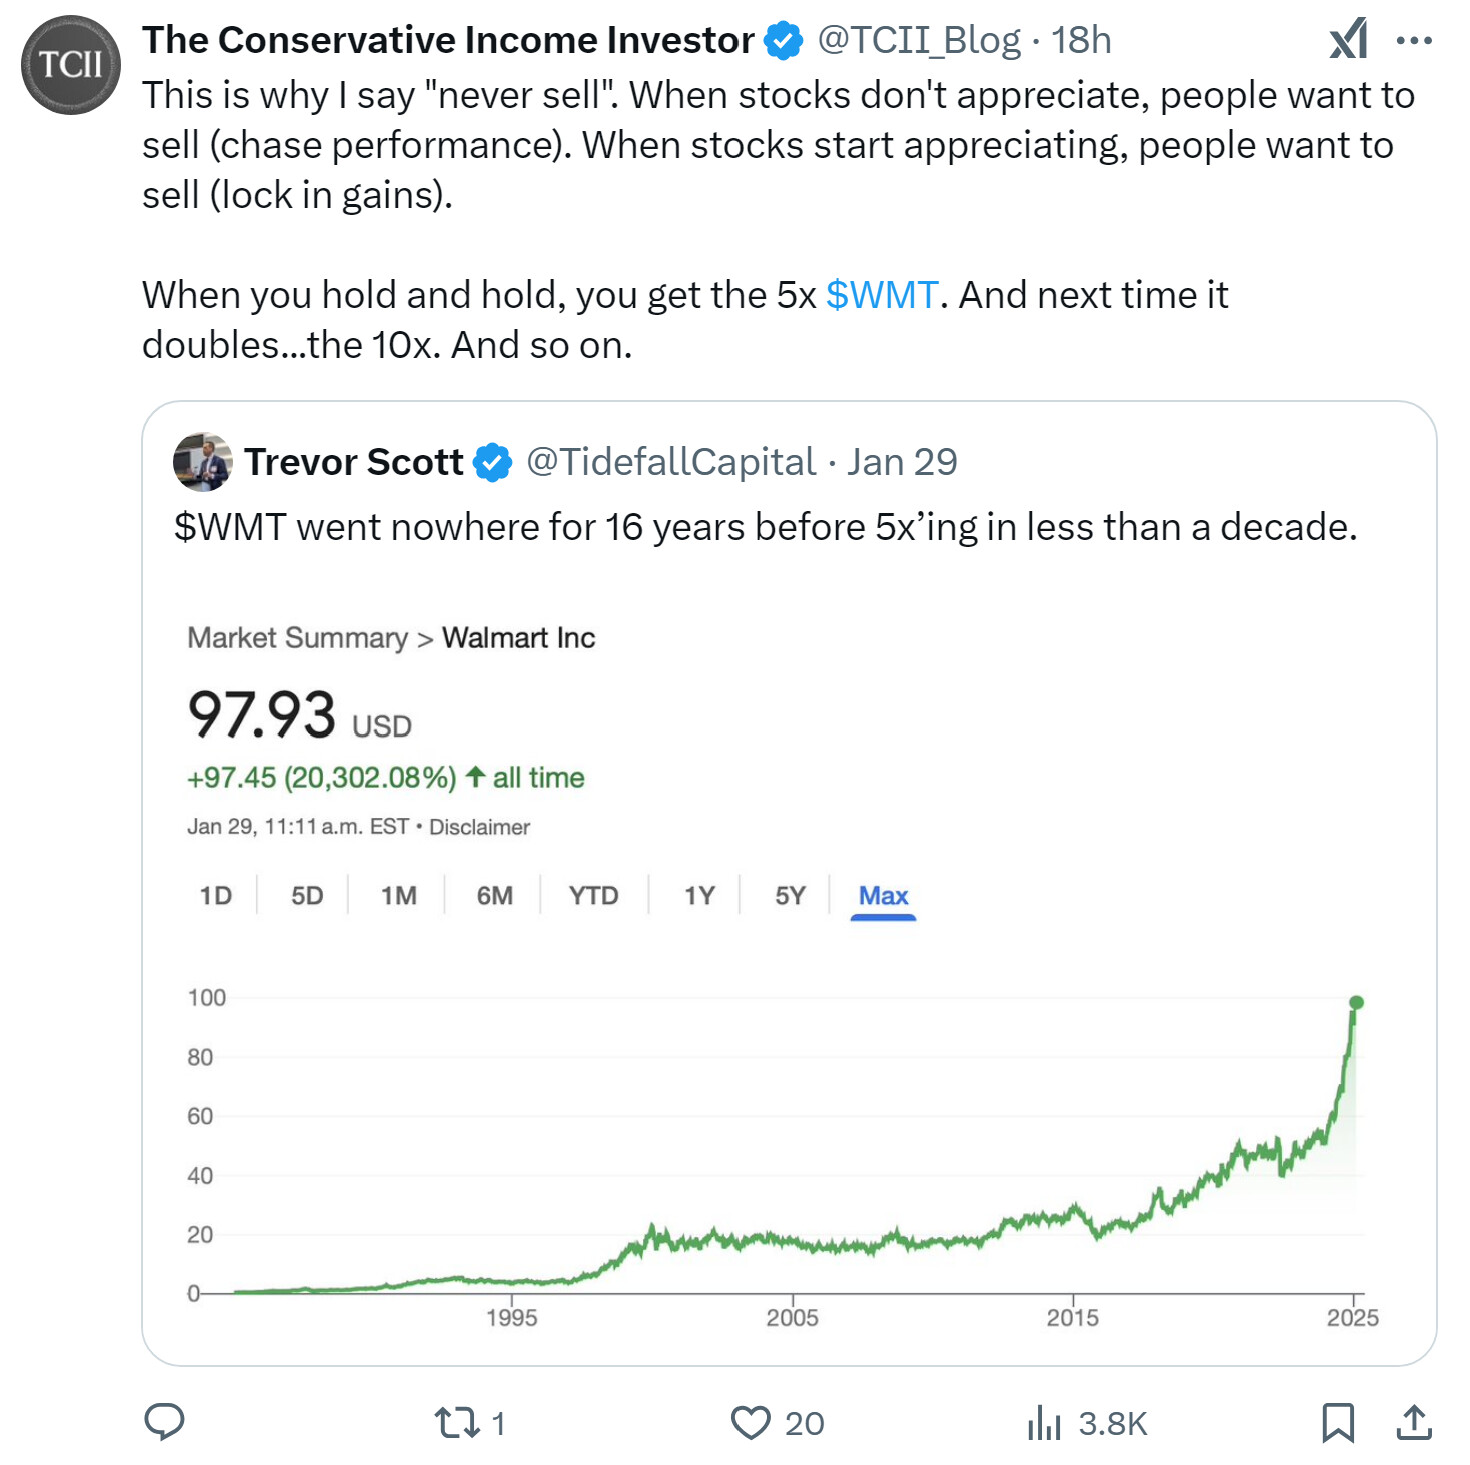The height and width of the screenshot is (1465, 1470).
Task: Bookmark this post
Action: (x=1337, y=1422)
